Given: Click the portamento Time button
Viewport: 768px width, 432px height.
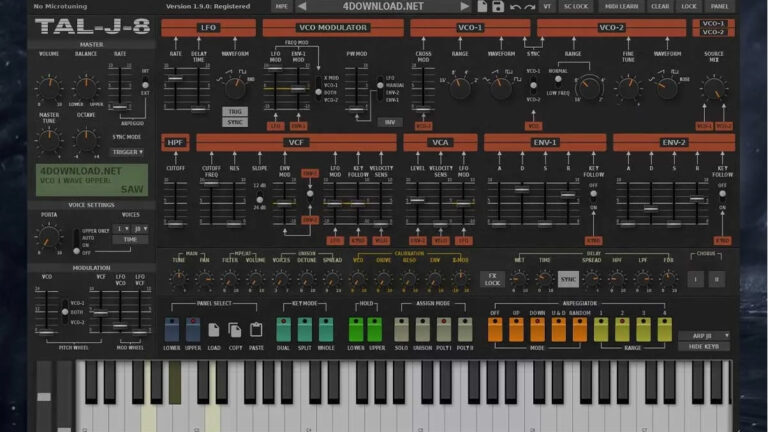Looking at the screenshot, I should [130, 240].
